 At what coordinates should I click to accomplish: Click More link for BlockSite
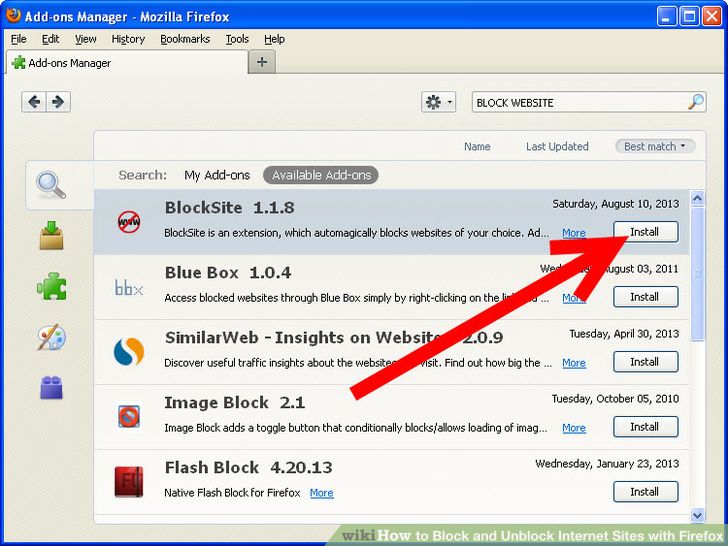574,233
